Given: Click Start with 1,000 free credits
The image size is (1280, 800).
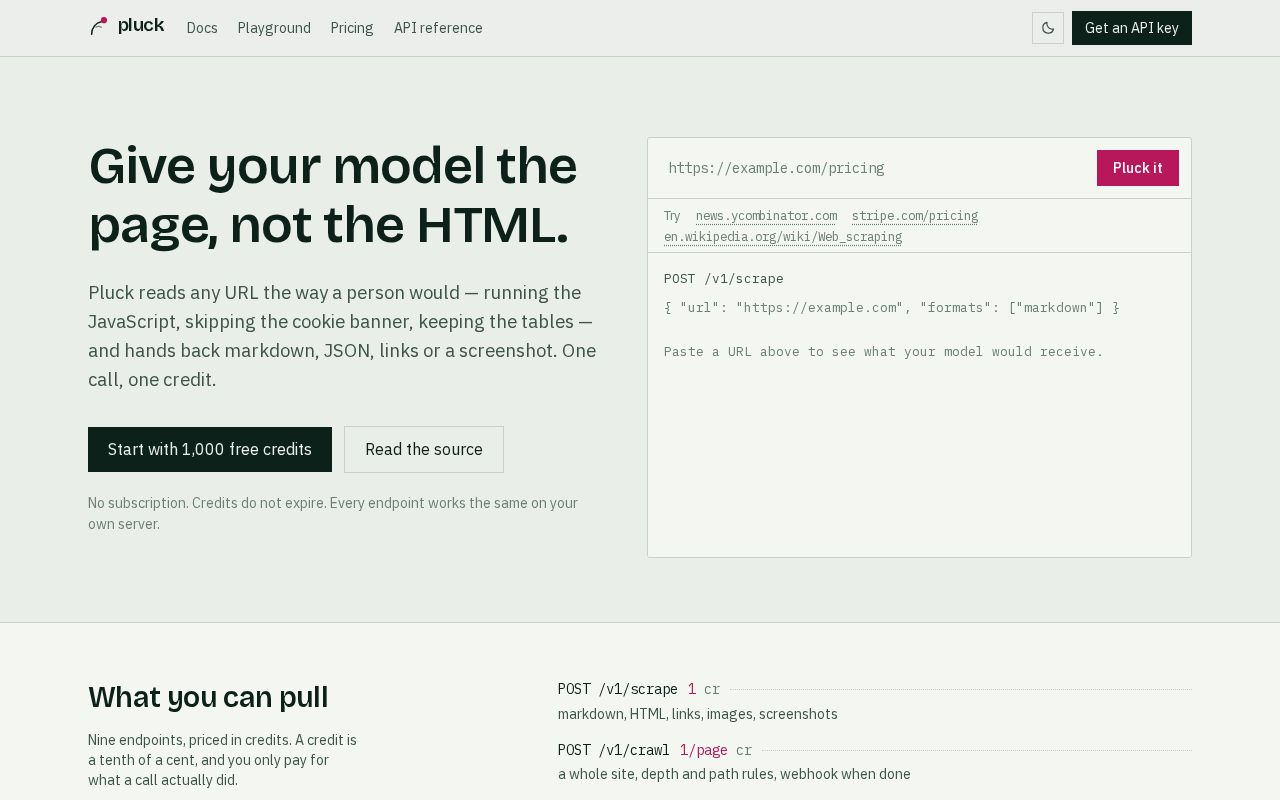Looking at the screenshot, I should click(210, 450).
